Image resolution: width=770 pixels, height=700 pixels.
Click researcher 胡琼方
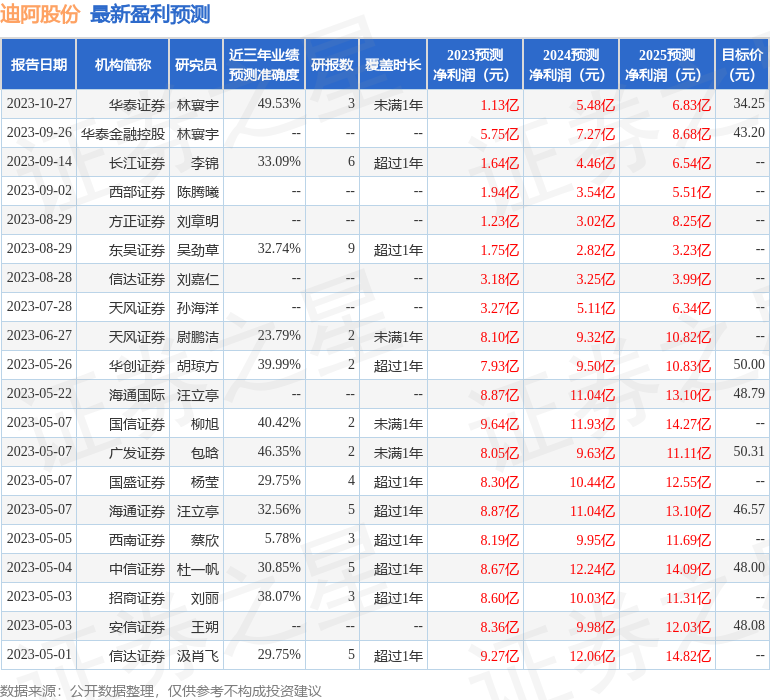click(x=198, y=366)
